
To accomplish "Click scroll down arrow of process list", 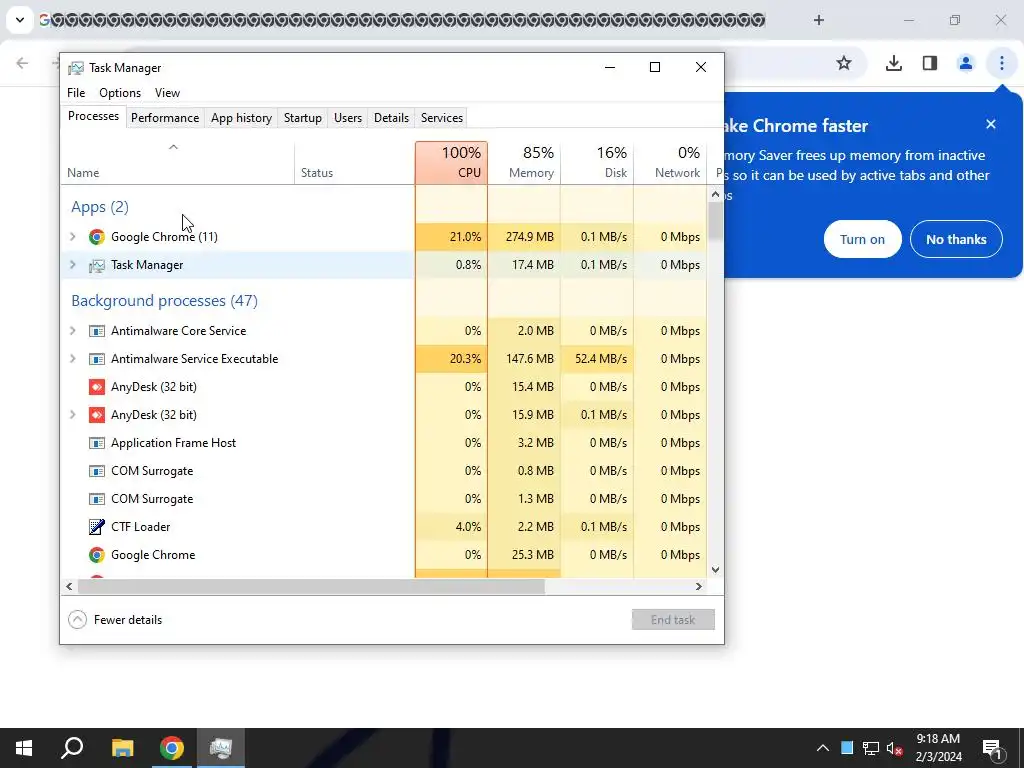I will [x=715, y=569].
